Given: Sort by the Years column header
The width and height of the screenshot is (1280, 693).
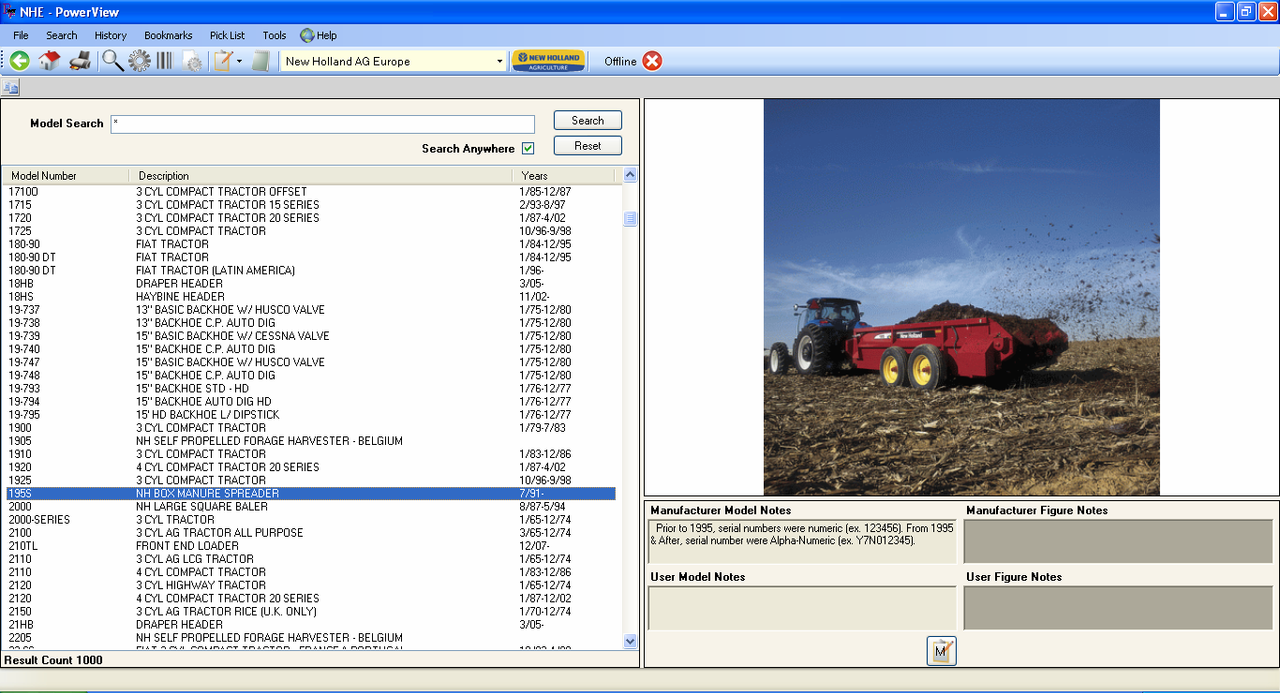Looking at the screenshot, I should 563,176.
